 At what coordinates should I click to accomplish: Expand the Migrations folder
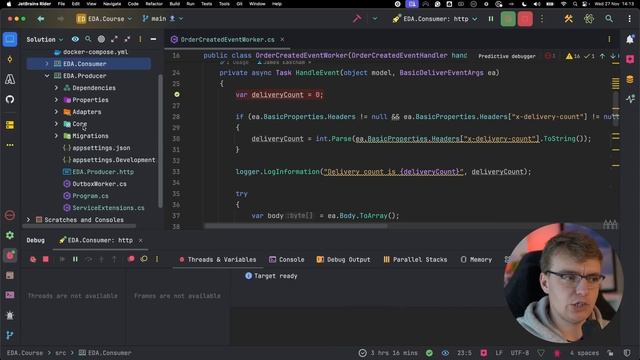(x=56, y=136)
